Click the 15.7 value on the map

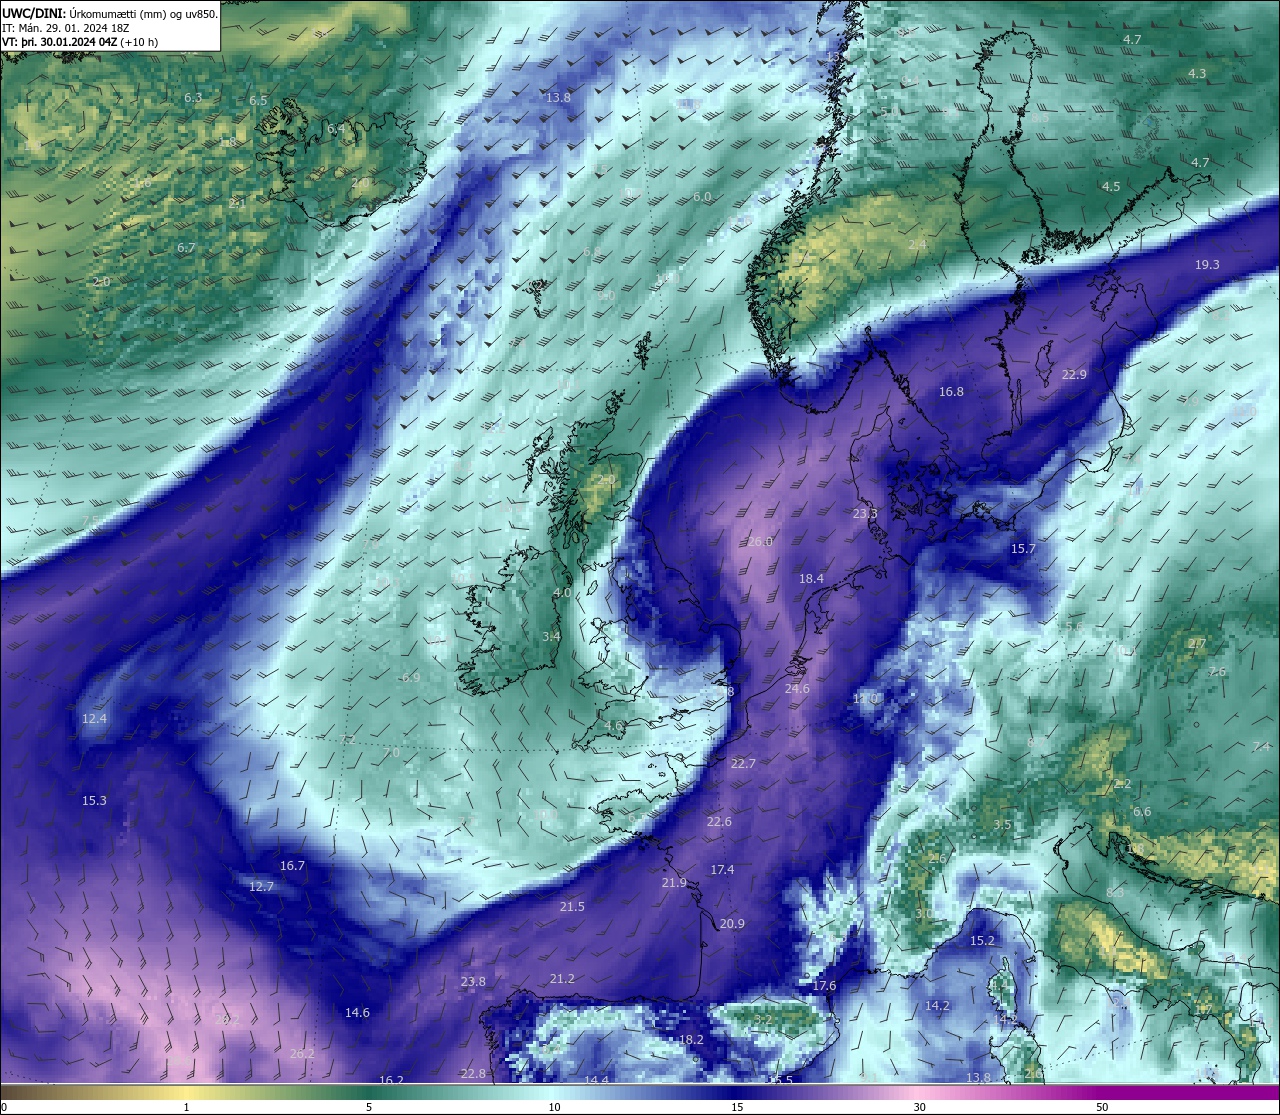(x=1023, y=549)
